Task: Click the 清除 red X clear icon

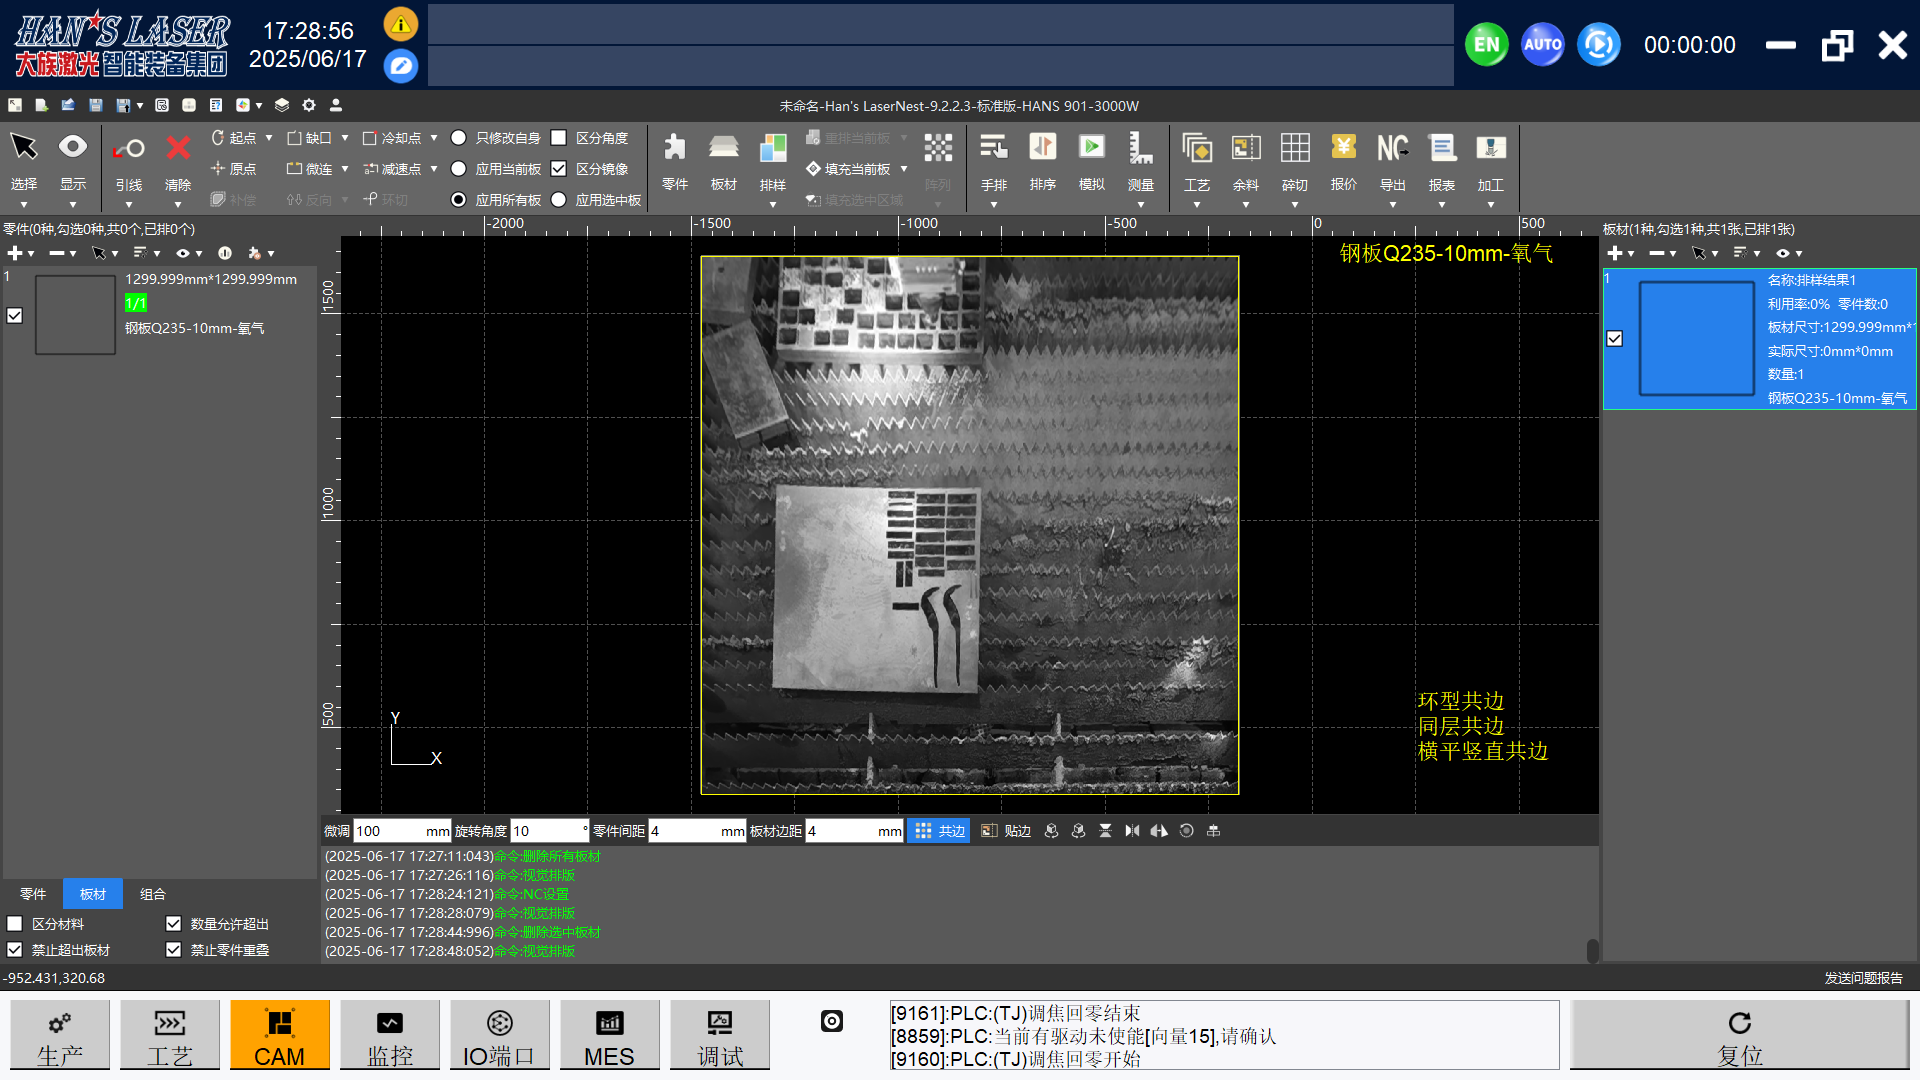Action: click(x=178, y=150)
